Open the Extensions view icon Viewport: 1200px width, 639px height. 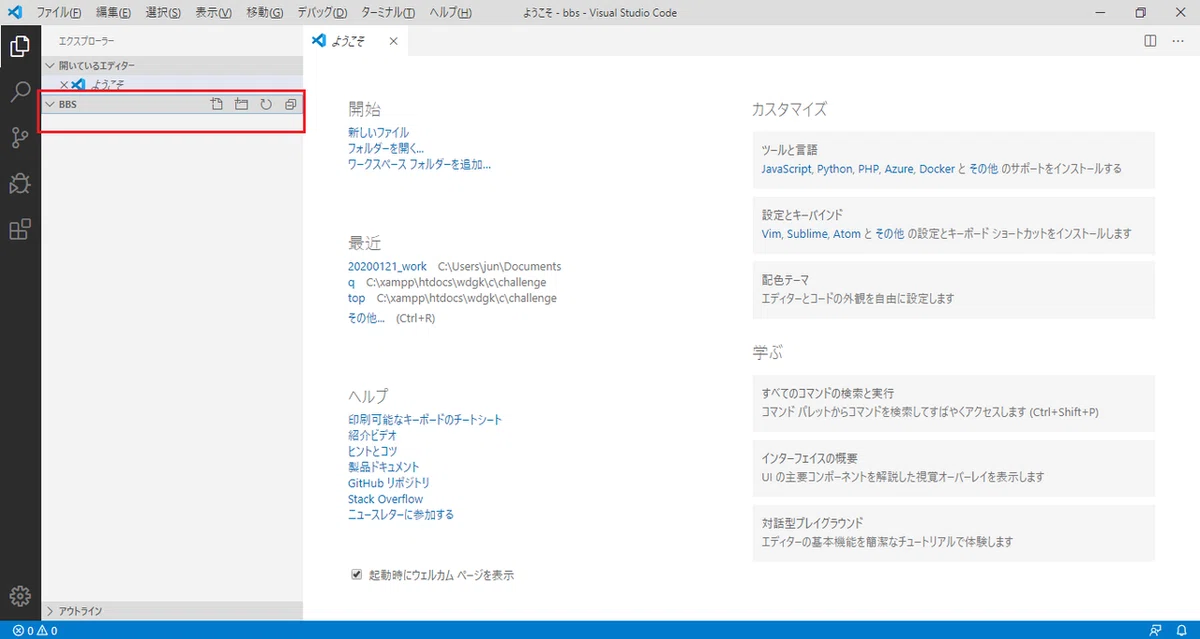[19, 230]
